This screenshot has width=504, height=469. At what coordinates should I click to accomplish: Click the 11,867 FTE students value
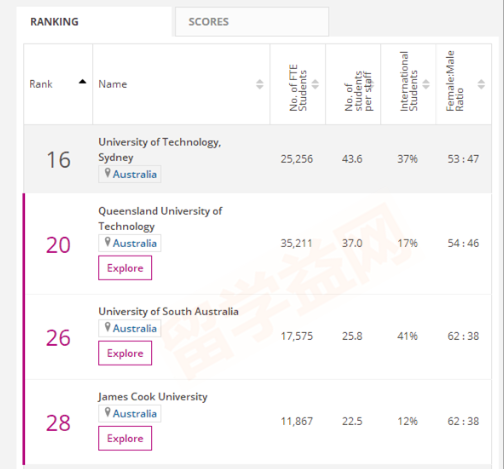point(297,421)
